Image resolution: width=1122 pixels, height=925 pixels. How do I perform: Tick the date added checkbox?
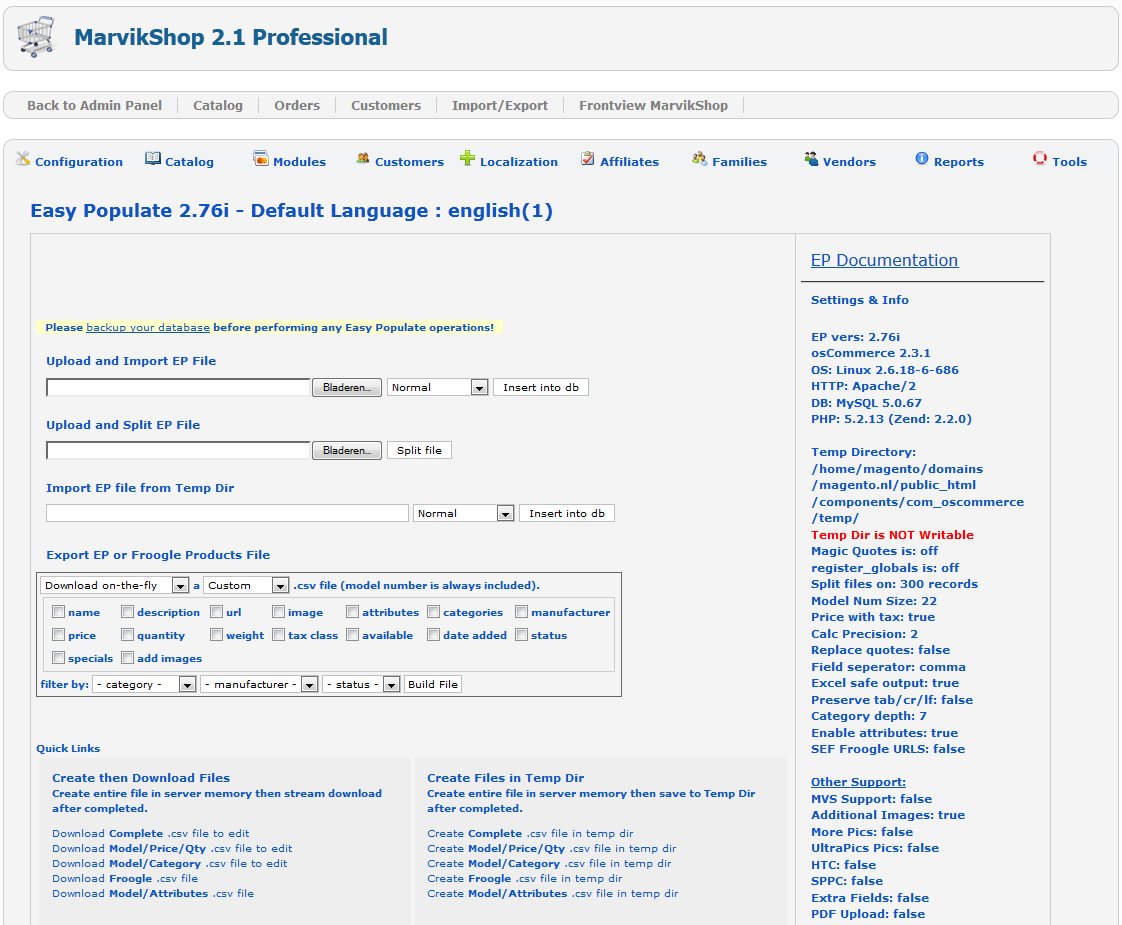pyautogui.click(x=433, y=635)
